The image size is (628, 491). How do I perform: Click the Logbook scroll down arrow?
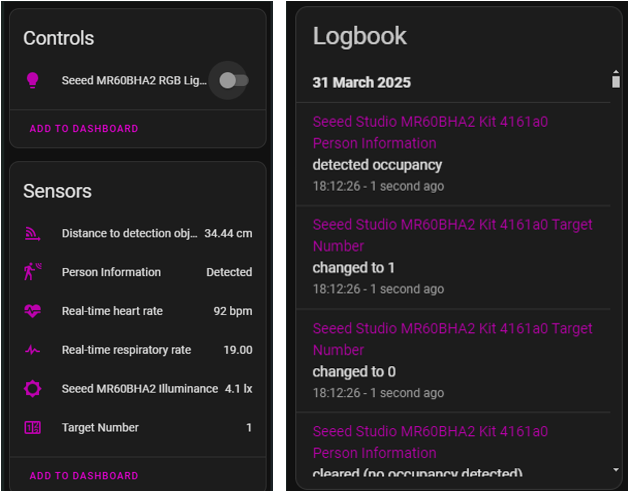[616, 468]
